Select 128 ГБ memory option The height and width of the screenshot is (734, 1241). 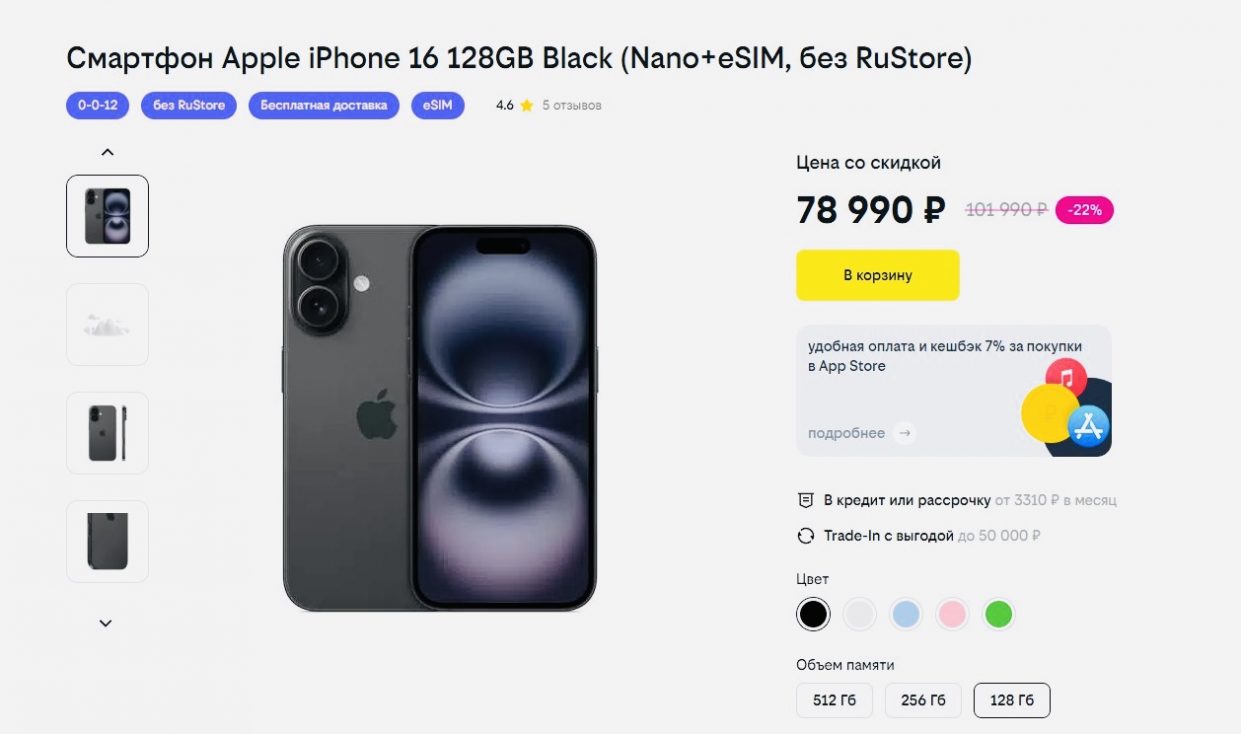1012,700
